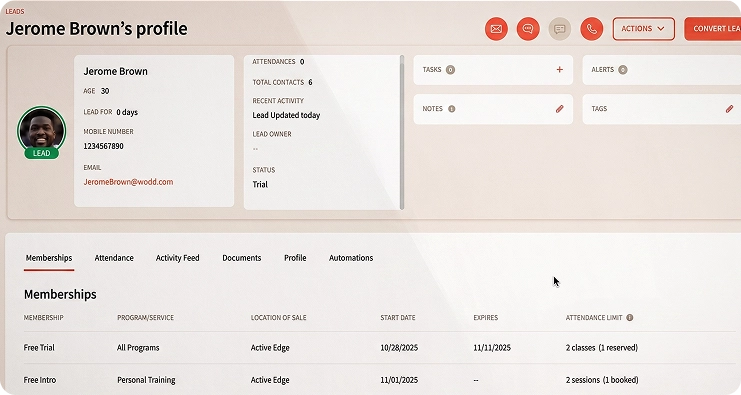Screen dimensions: 741x395
Task: Click Jerome Brown's profile photo
Action: click(42, 129)
